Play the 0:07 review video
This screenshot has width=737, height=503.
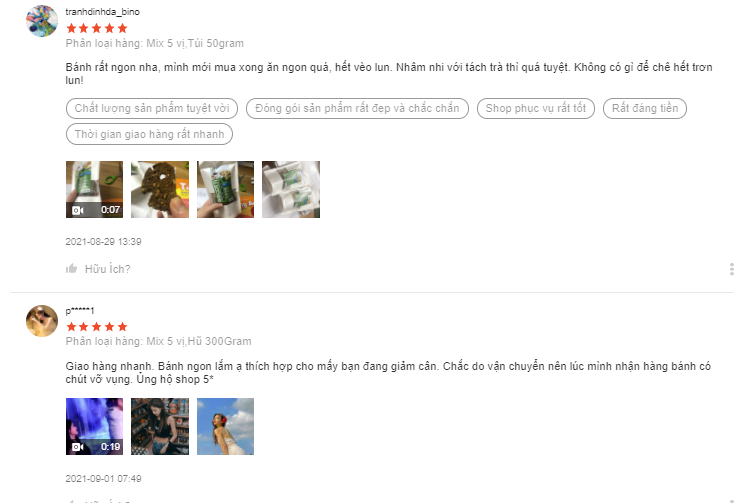click(94, 189)
